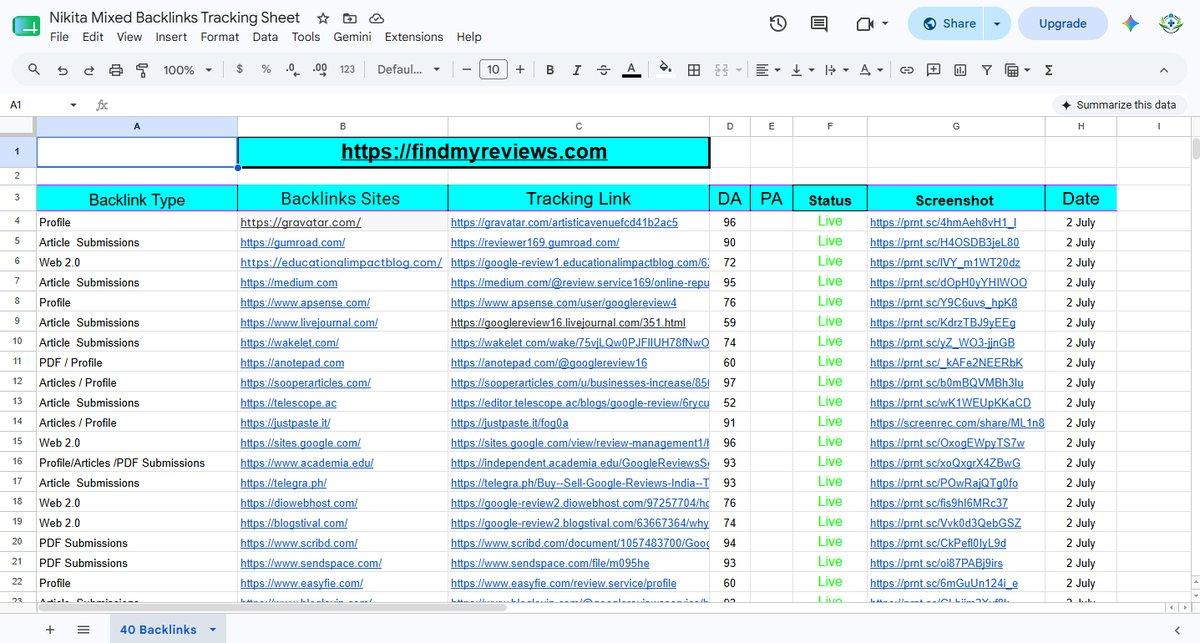Click the Redo icon
1200x643 pixels.
coord(89,70)
